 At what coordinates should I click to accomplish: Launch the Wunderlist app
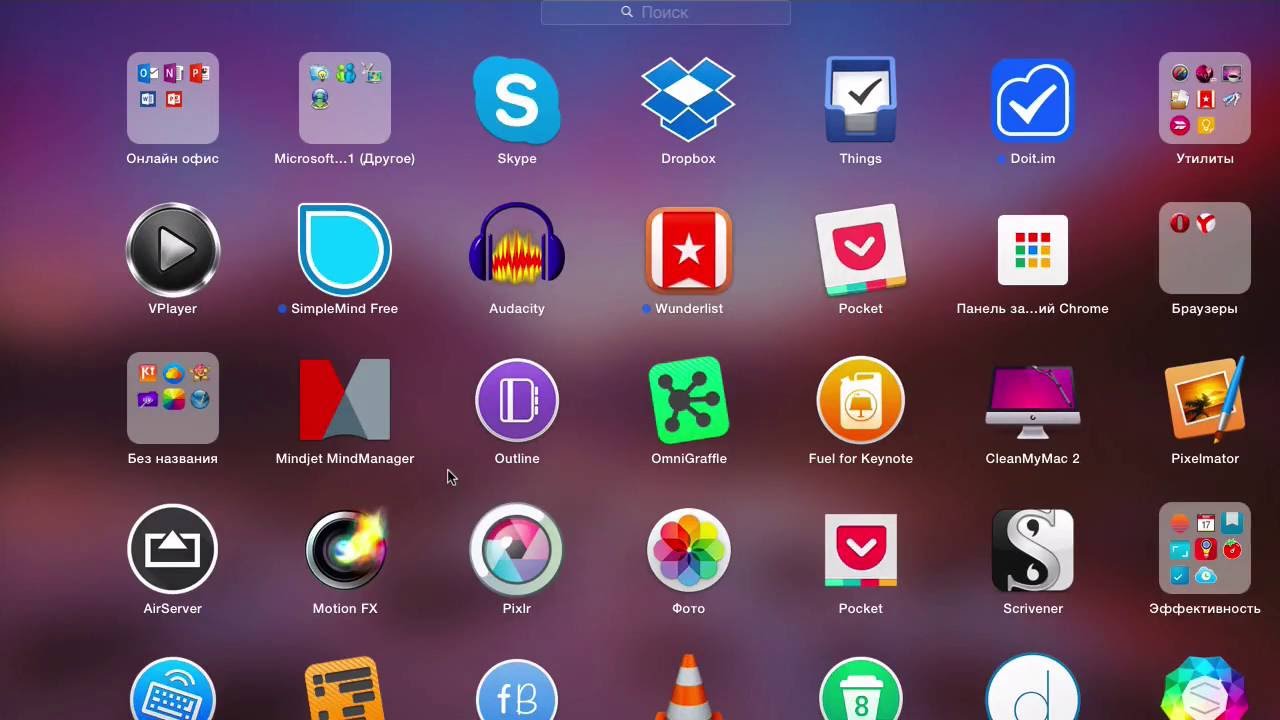click(x=689, y=249)
